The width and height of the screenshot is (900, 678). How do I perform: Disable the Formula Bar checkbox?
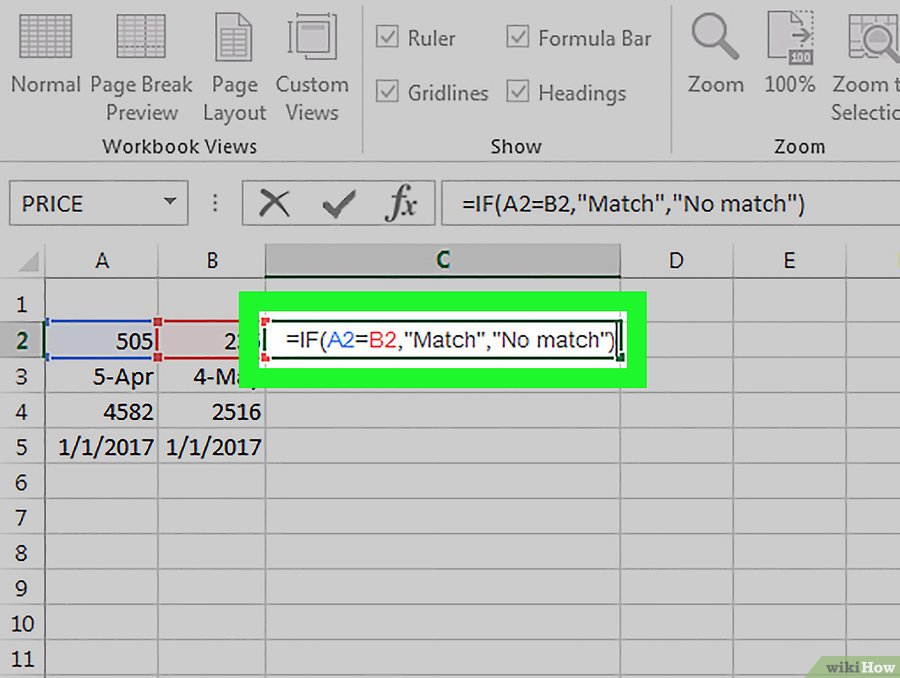[517, 38]
